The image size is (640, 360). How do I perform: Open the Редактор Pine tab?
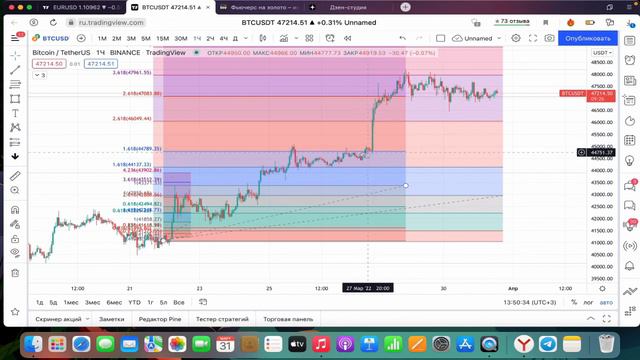(x=160, y=319)
